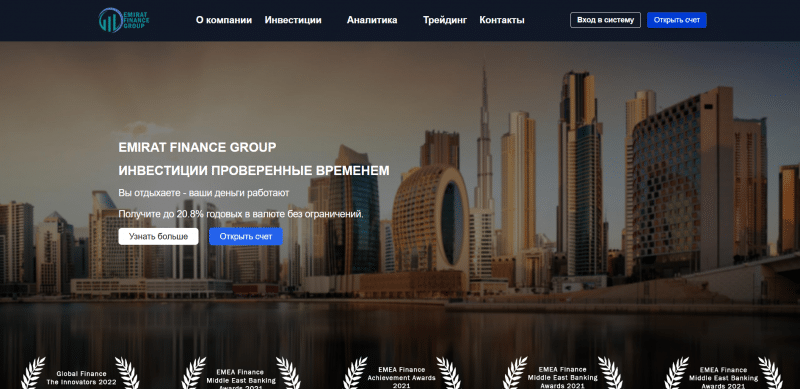The image size is (800, 389).
Task: Click the white Узнать больше button
Action: (159, 236)
